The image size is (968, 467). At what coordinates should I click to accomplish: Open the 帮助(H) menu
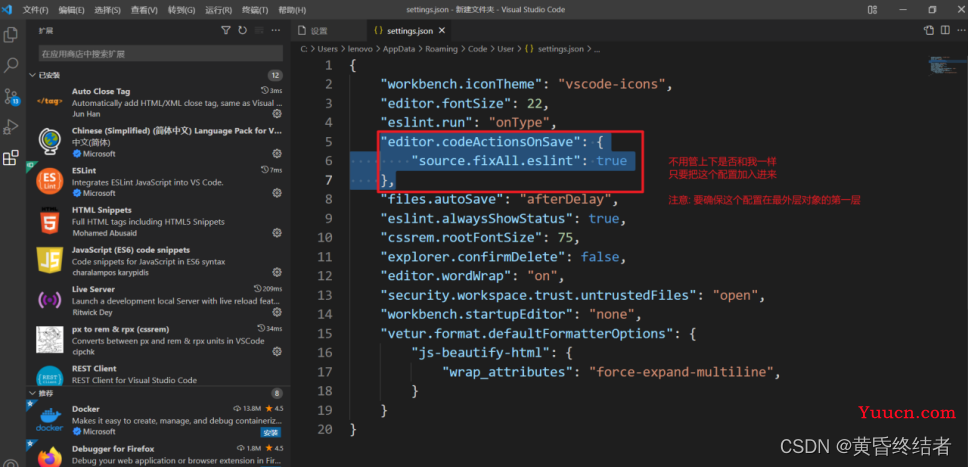[x=292, y=10]
